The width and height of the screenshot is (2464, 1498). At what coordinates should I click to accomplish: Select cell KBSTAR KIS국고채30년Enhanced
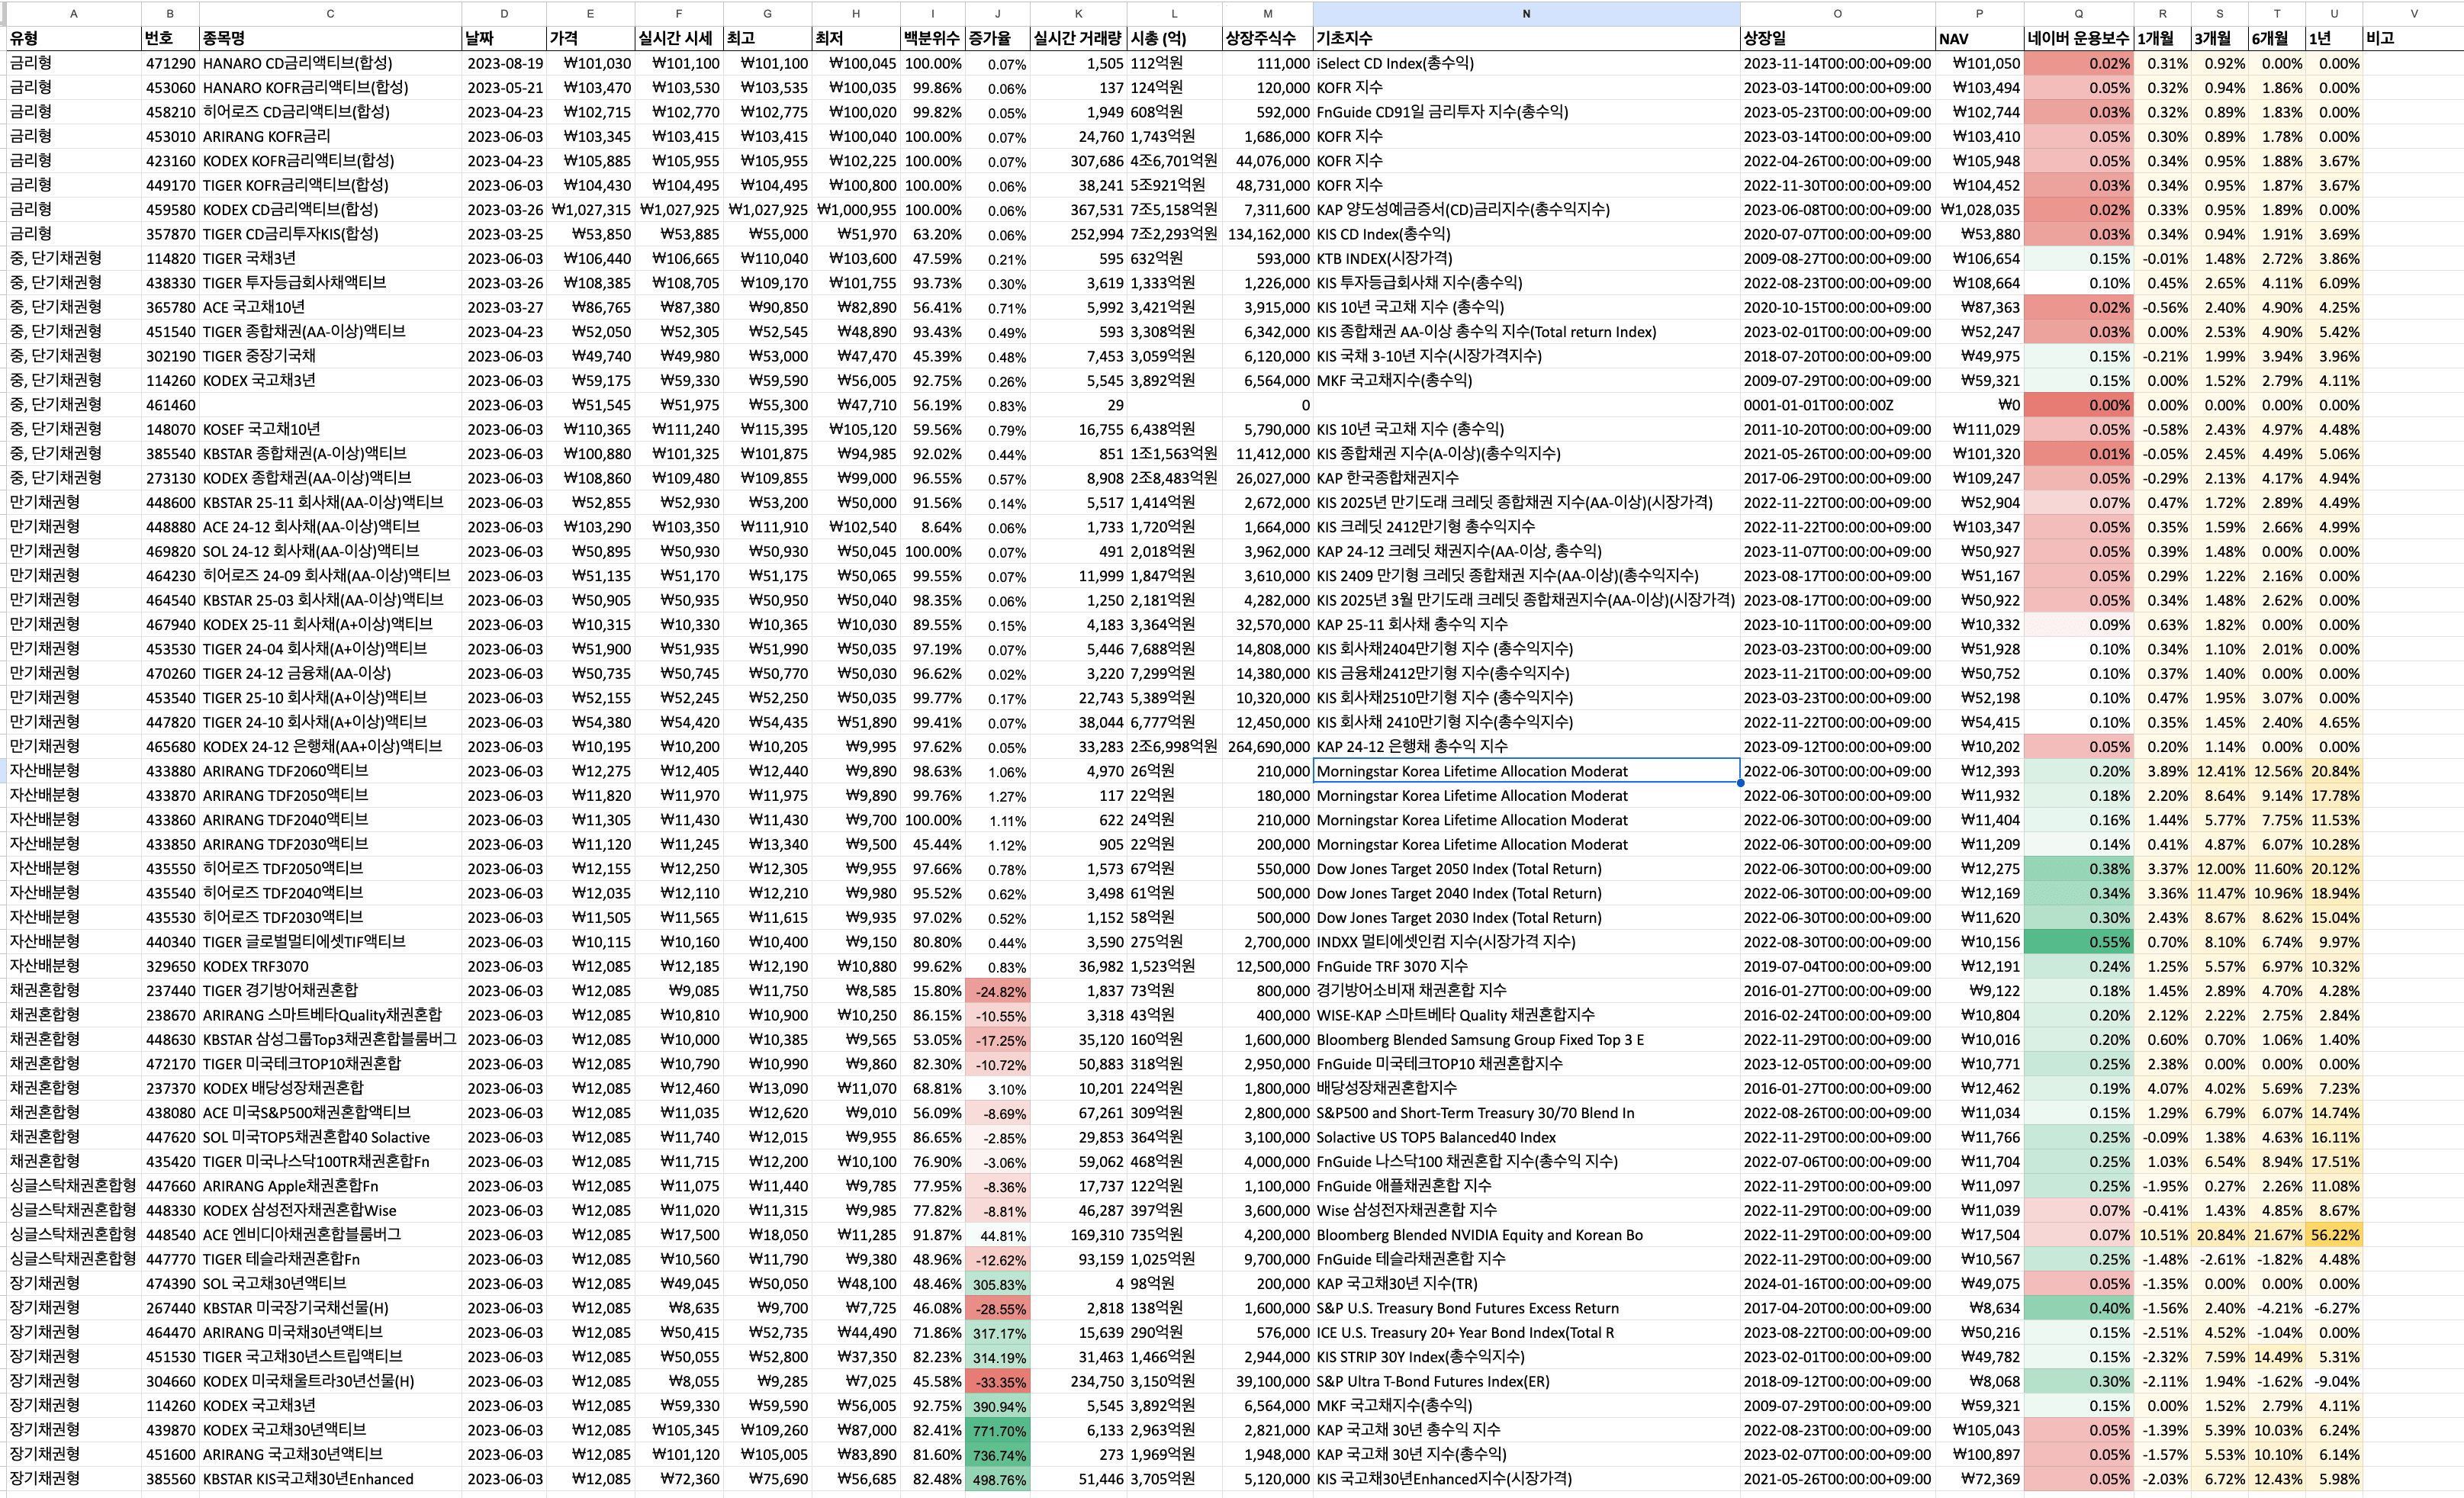click(x=330, y=1479)
